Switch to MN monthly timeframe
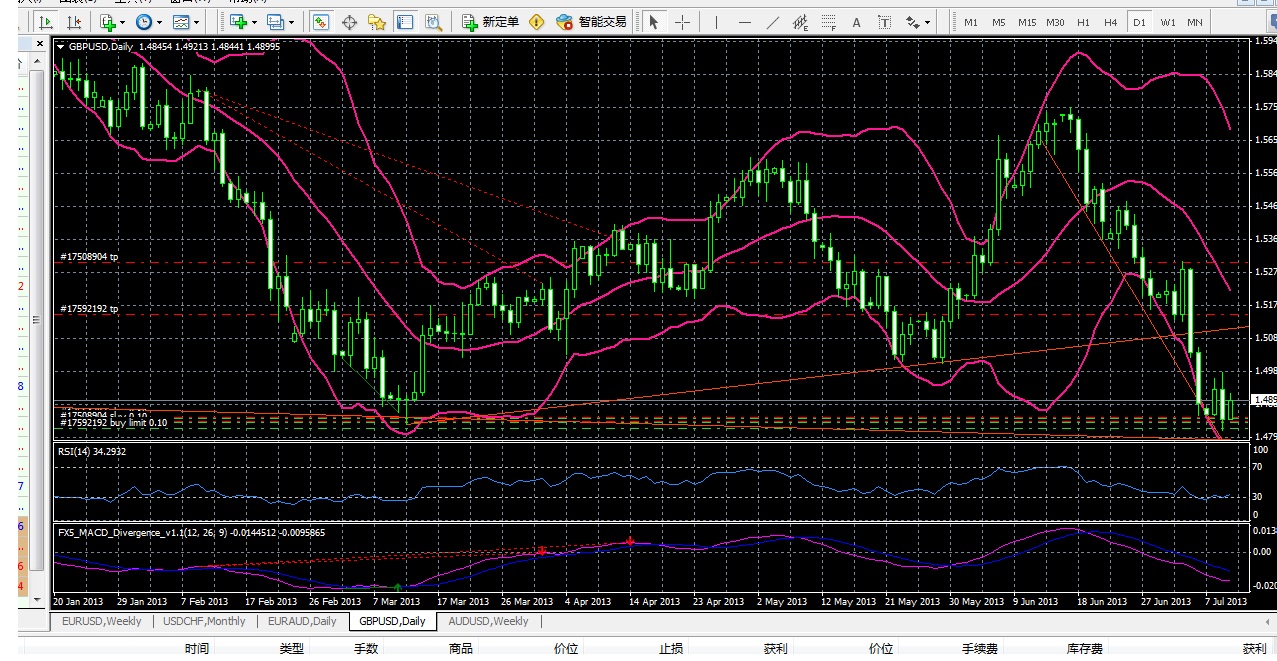This screenshot has width=1277, height=661. coord(1196,22)
